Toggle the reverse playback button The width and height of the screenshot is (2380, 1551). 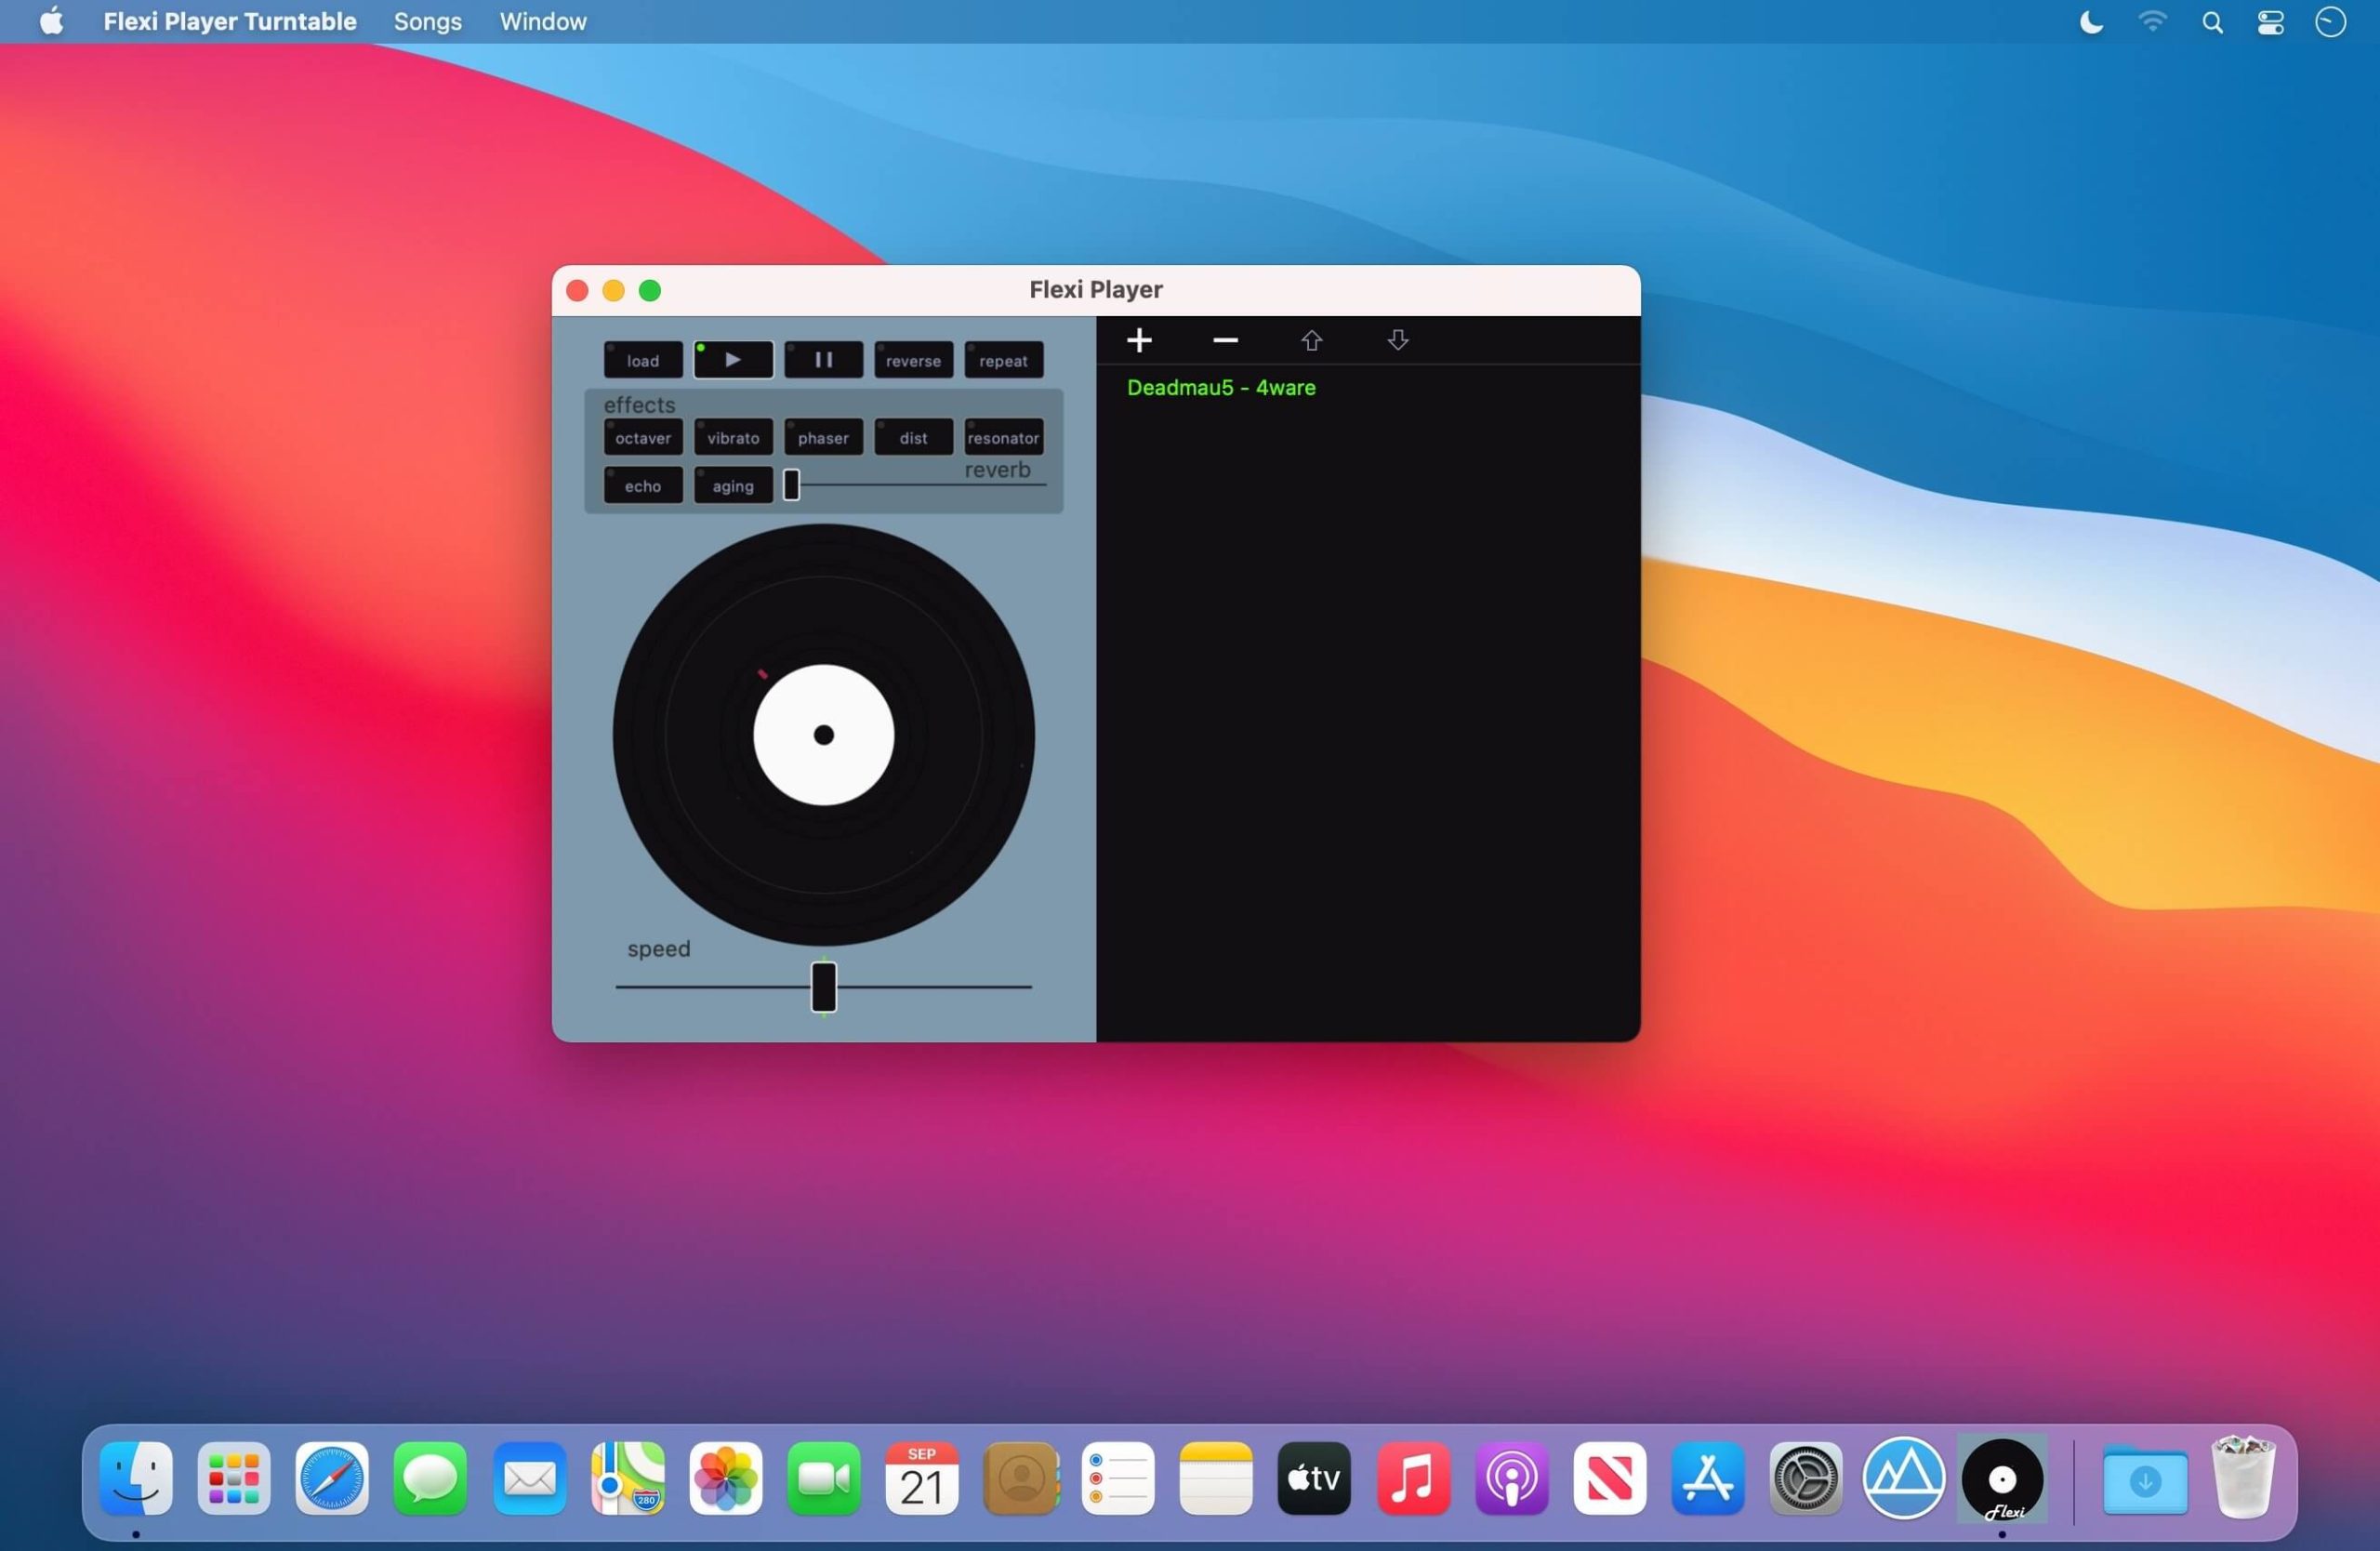coord(913,361)
